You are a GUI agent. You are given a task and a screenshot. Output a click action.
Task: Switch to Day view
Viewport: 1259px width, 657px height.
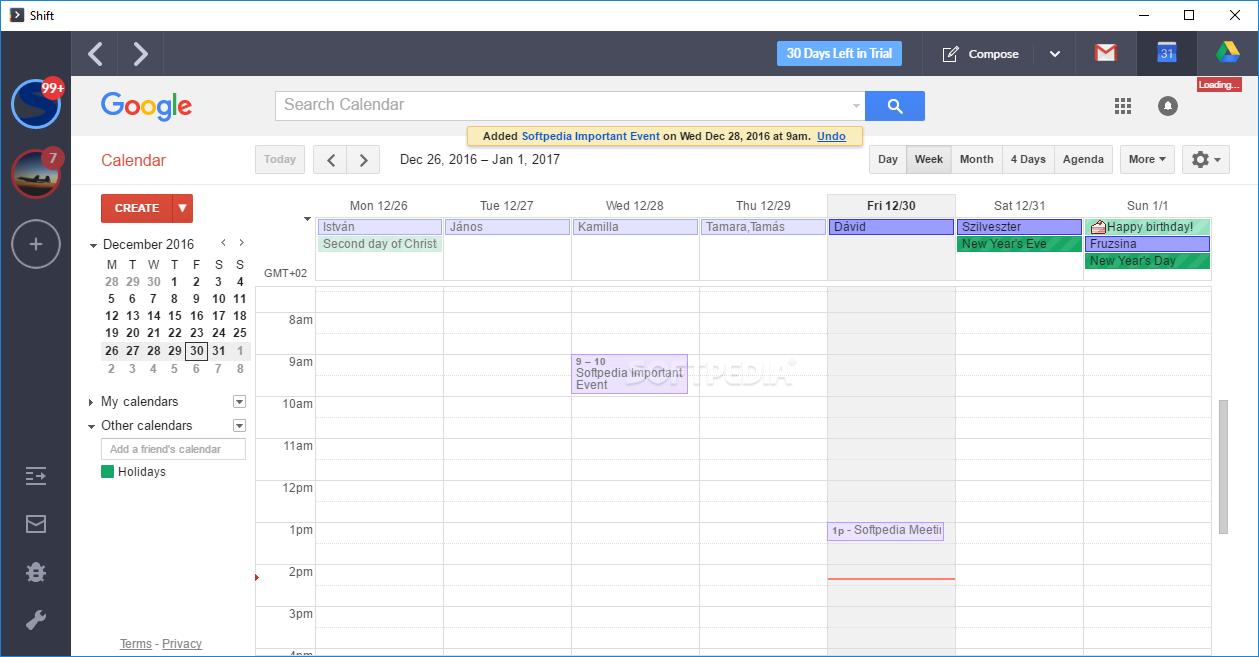pyautogui.click(x=888, y=160)
